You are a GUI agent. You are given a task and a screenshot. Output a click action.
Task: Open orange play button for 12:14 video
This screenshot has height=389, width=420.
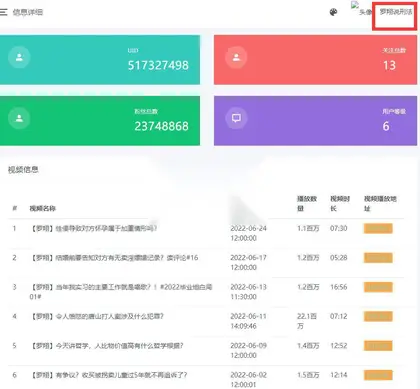[378, 375]
